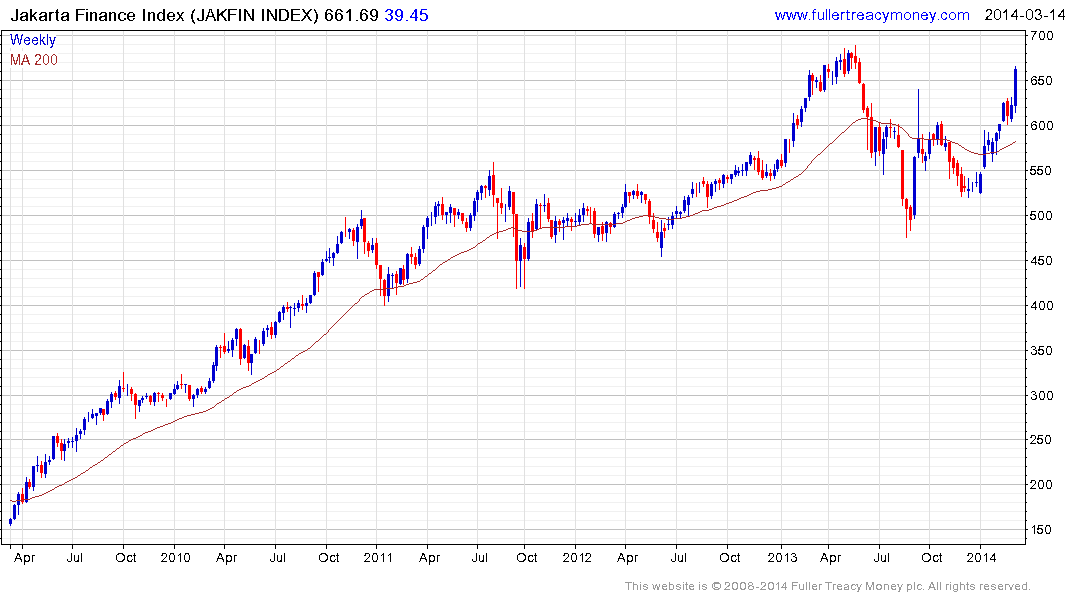Click the 650 price axis label
Image resolution: width=1075 pixels, height=600 pixels.
pos(1041,80)
